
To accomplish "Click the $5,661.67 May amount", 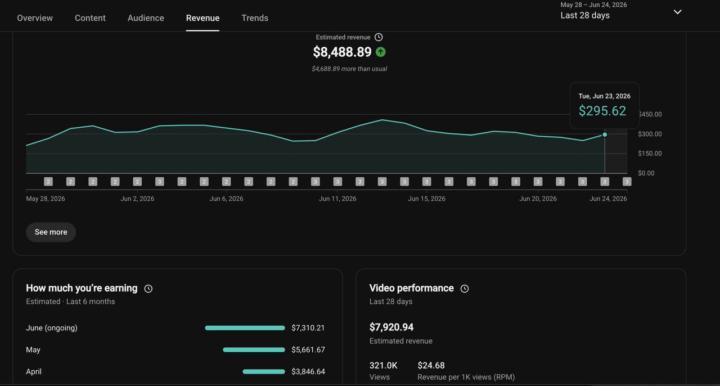I will 308,350.
